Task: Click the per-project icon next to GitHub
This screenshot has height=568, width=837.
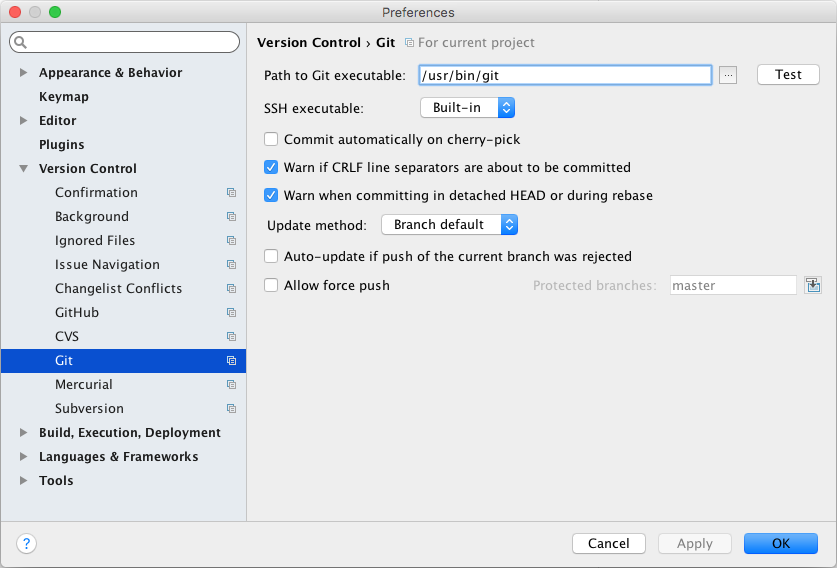Action: [231, 313]
